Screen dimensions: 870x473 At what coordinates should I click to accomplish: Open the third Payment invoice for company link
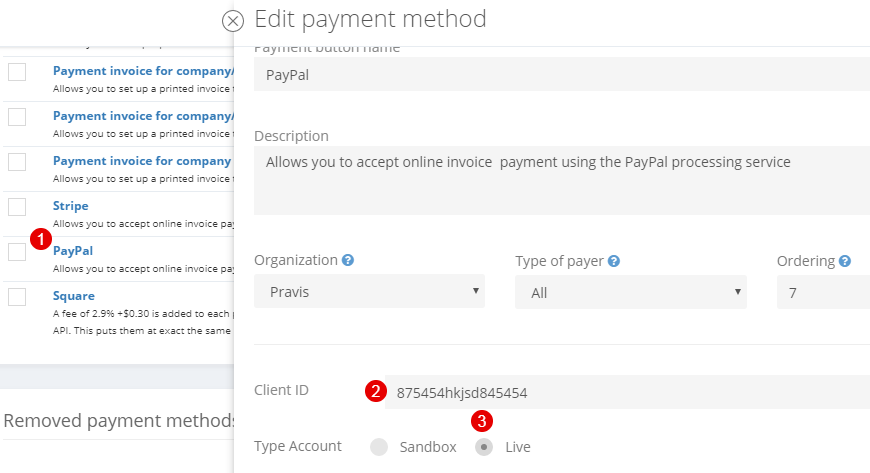coord(142,161)
